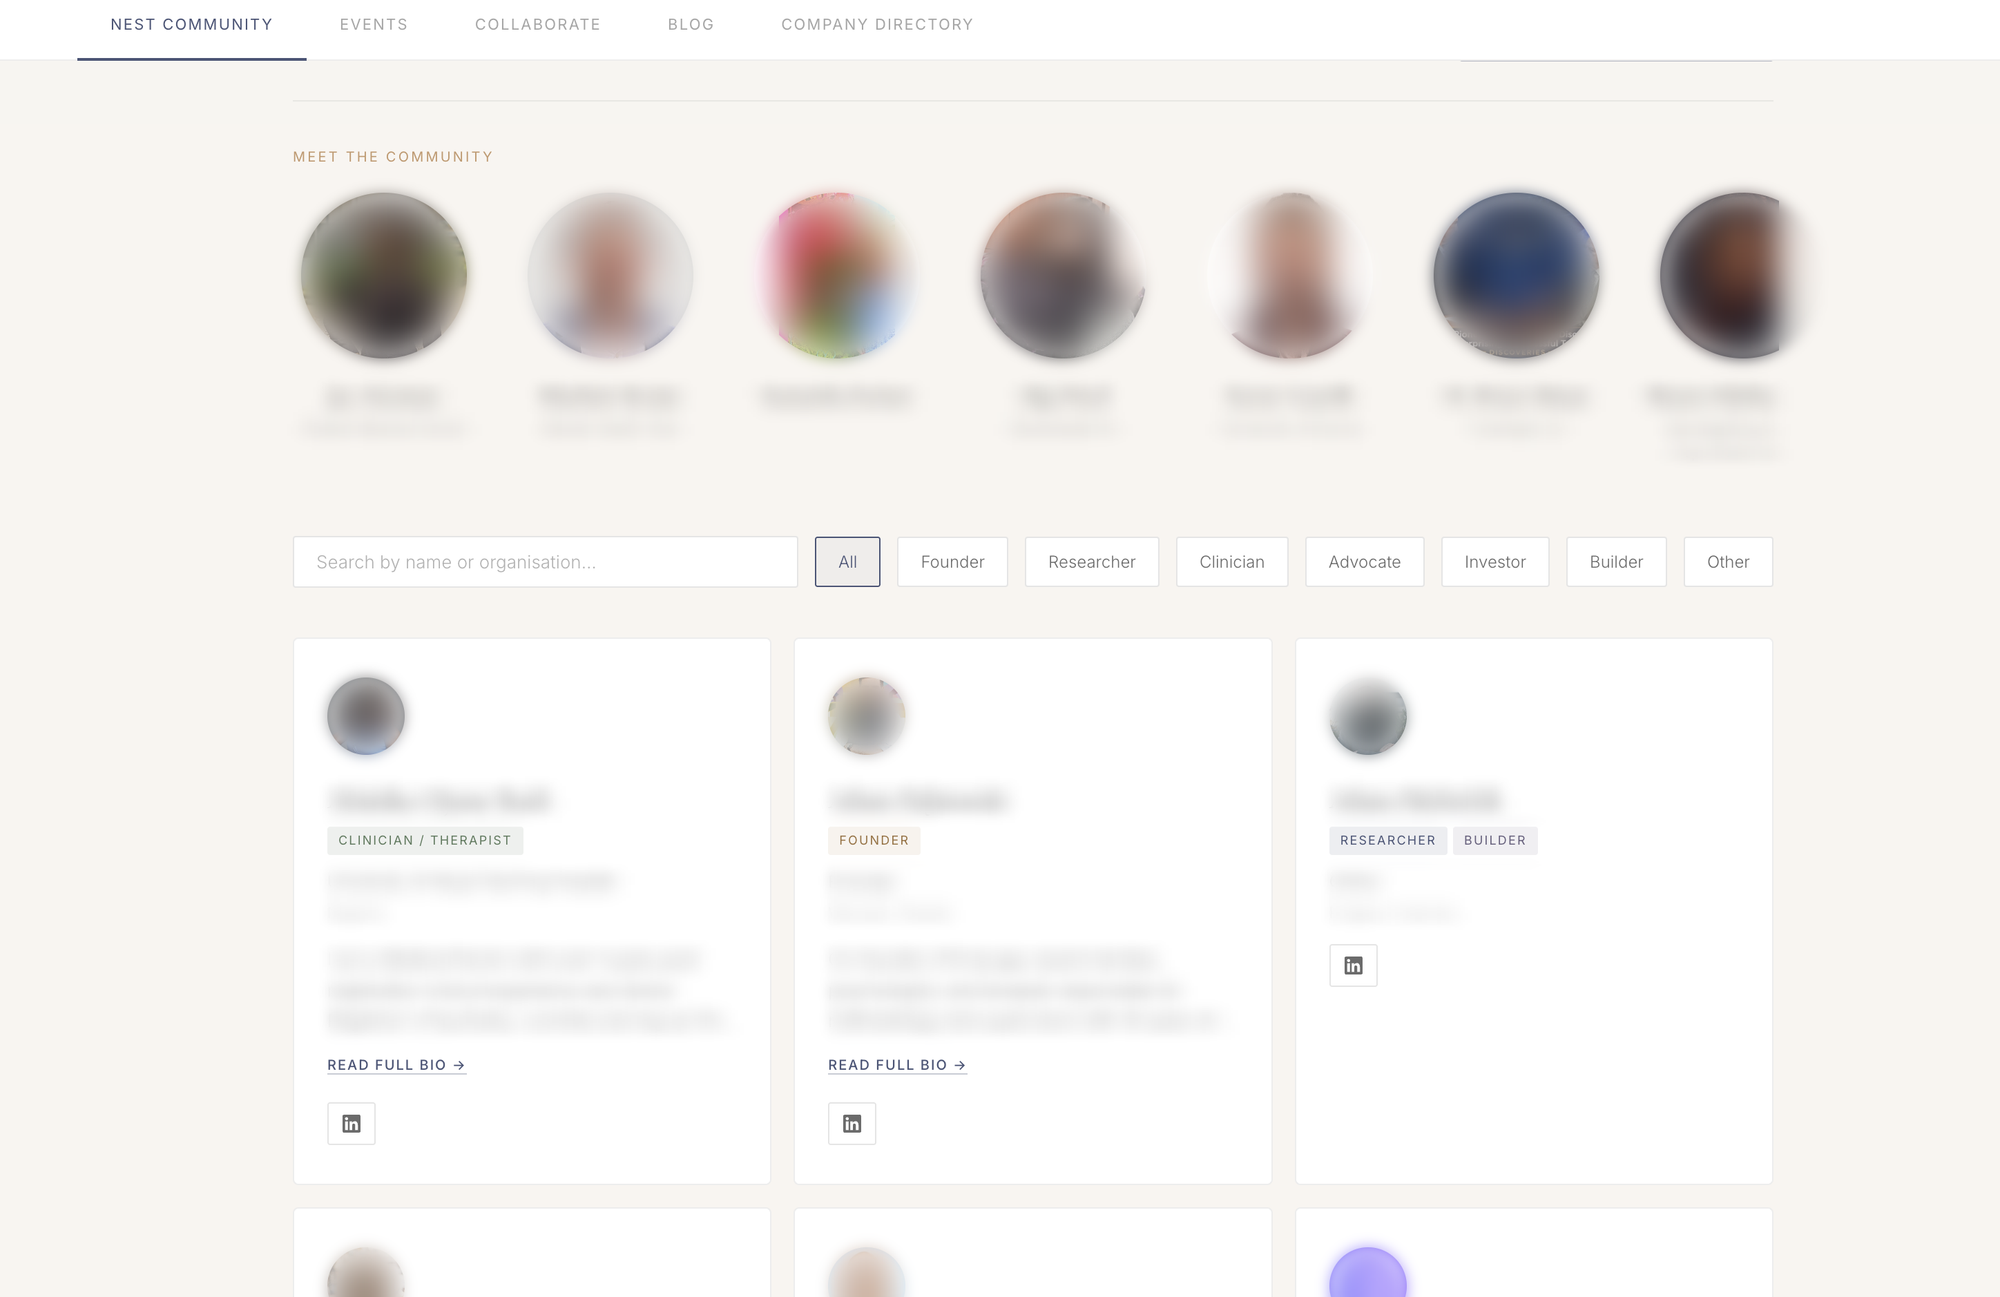Screen dimensions: 2000x1297
Task: Click avatar on the Founder card
Action: 867,716
